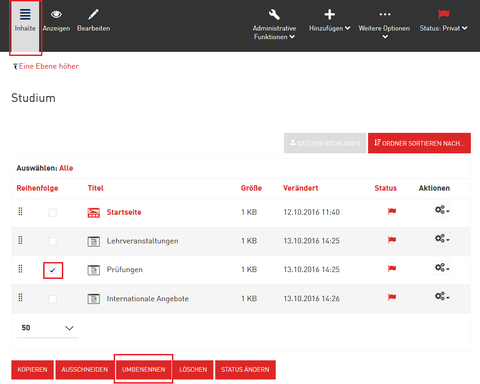Click the Aktionen column header
The image size is (480, 384).
coord(434,188)
